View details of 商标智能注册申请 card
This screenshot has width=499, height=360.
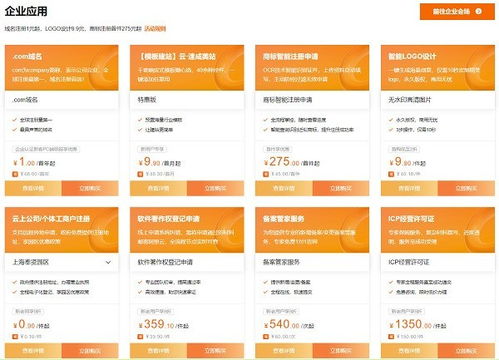284,188
